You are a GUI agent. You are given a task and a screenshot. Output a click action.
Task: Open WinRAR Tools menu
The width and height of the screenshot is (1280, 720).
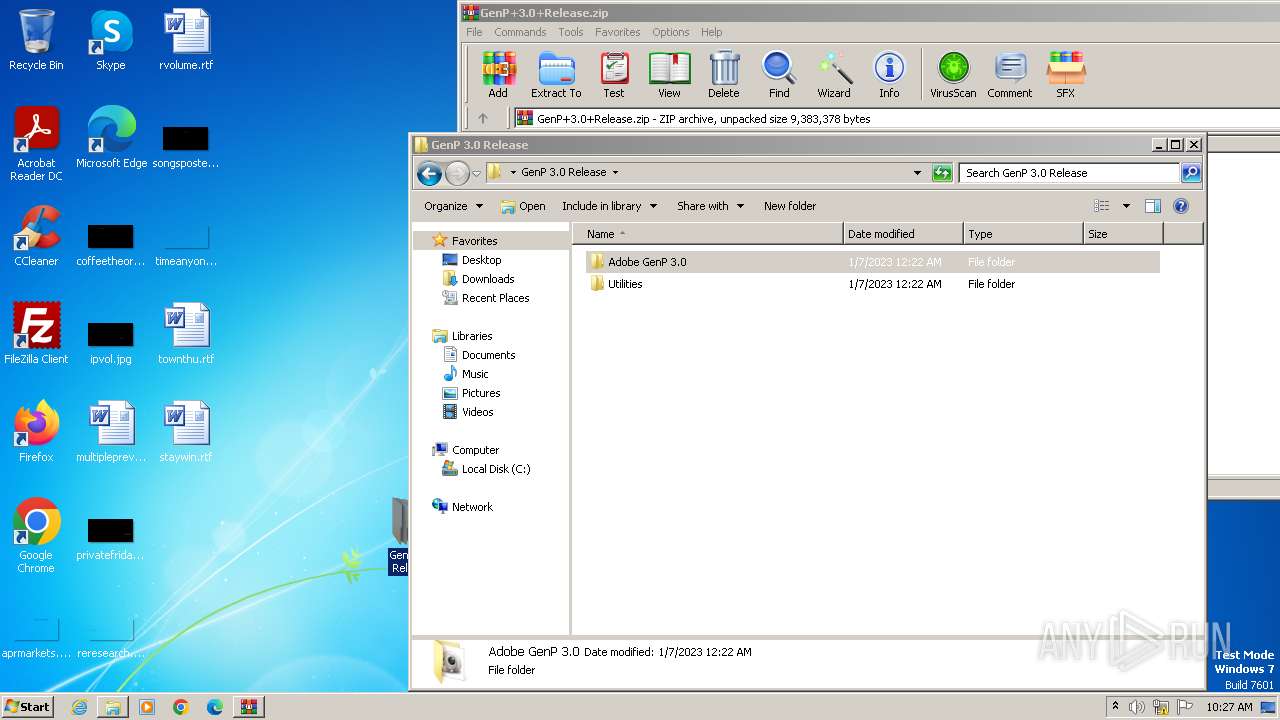click(571, 32)
